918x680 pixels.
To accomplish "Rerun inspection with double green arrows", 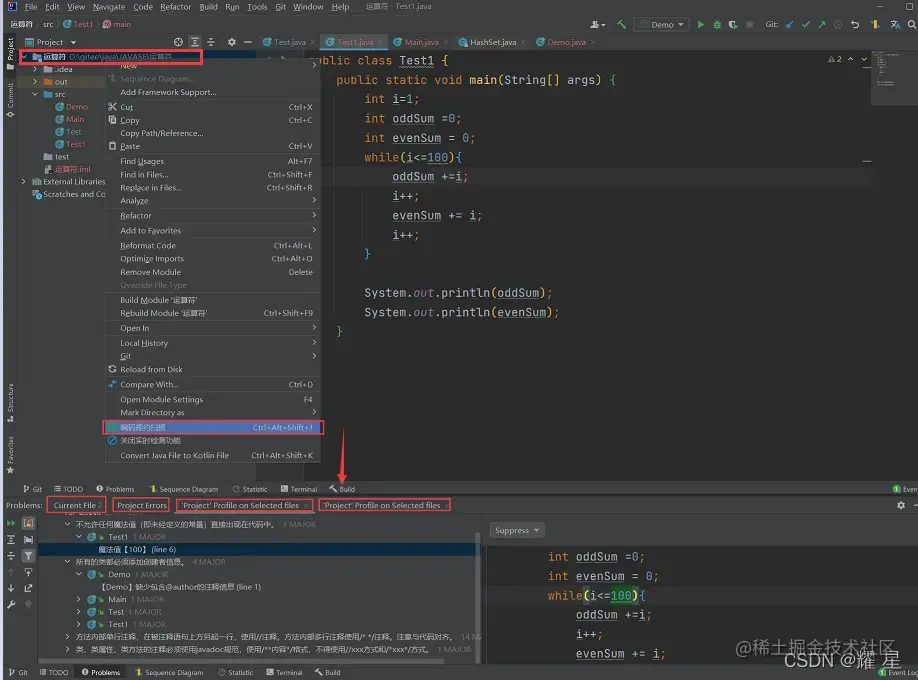I will coord(11,523).
